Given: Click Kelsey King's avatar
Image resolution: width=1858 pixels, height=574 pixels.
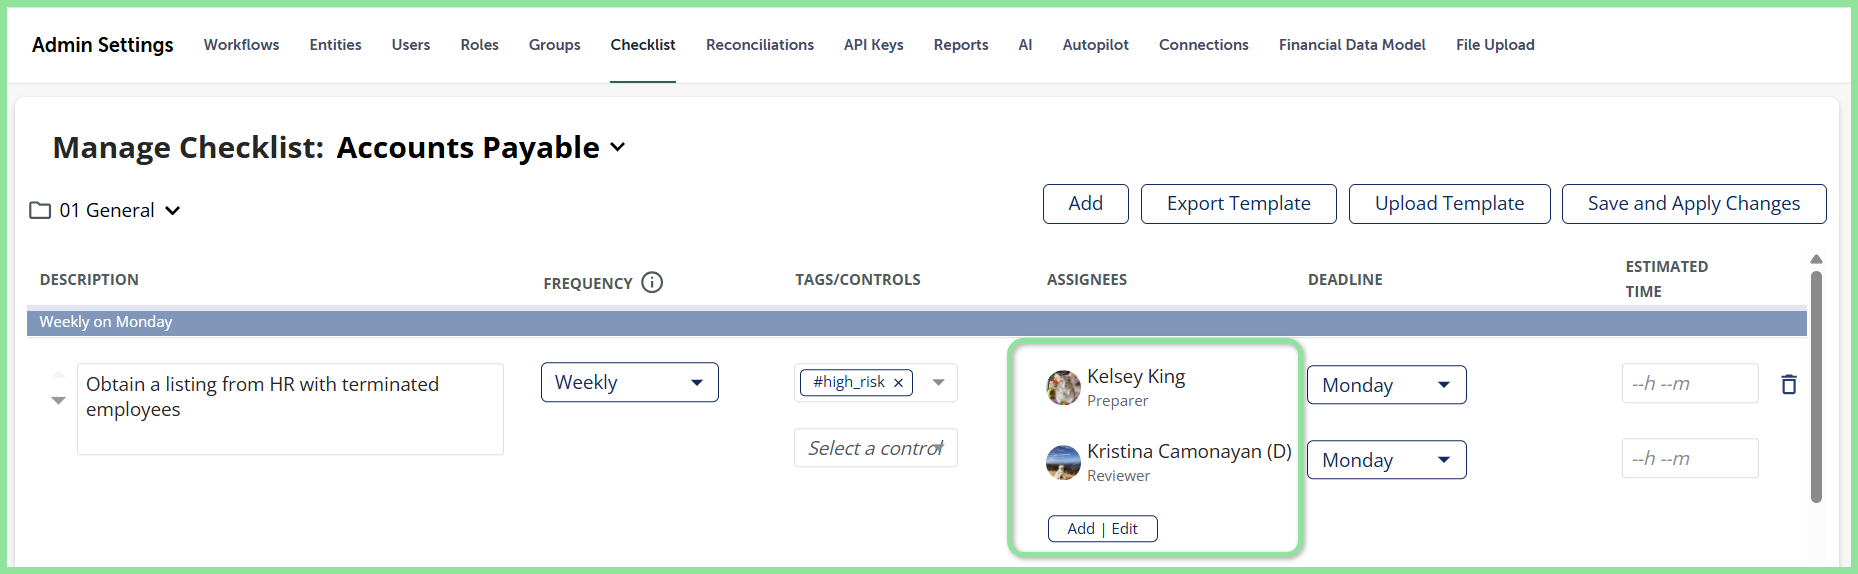Looking at the screenshot, I should (1063, 387).
